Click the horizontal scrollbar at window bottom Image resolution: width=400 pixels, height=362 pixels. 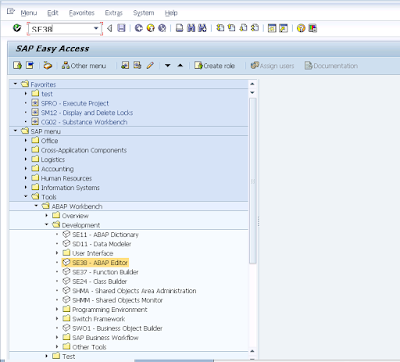(x=174, y=361)
